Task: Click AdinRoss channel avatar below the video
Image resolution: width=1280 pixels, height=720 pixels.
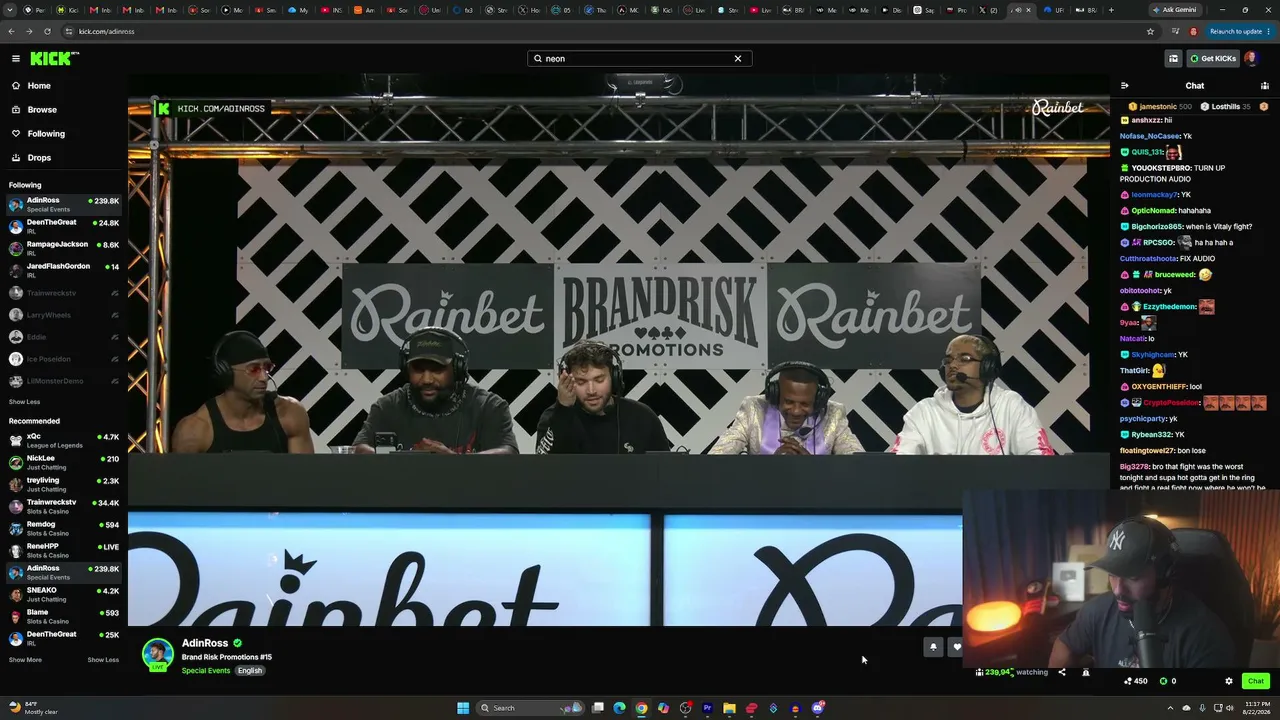Action: pyautogui.click(x=157, y=654)
